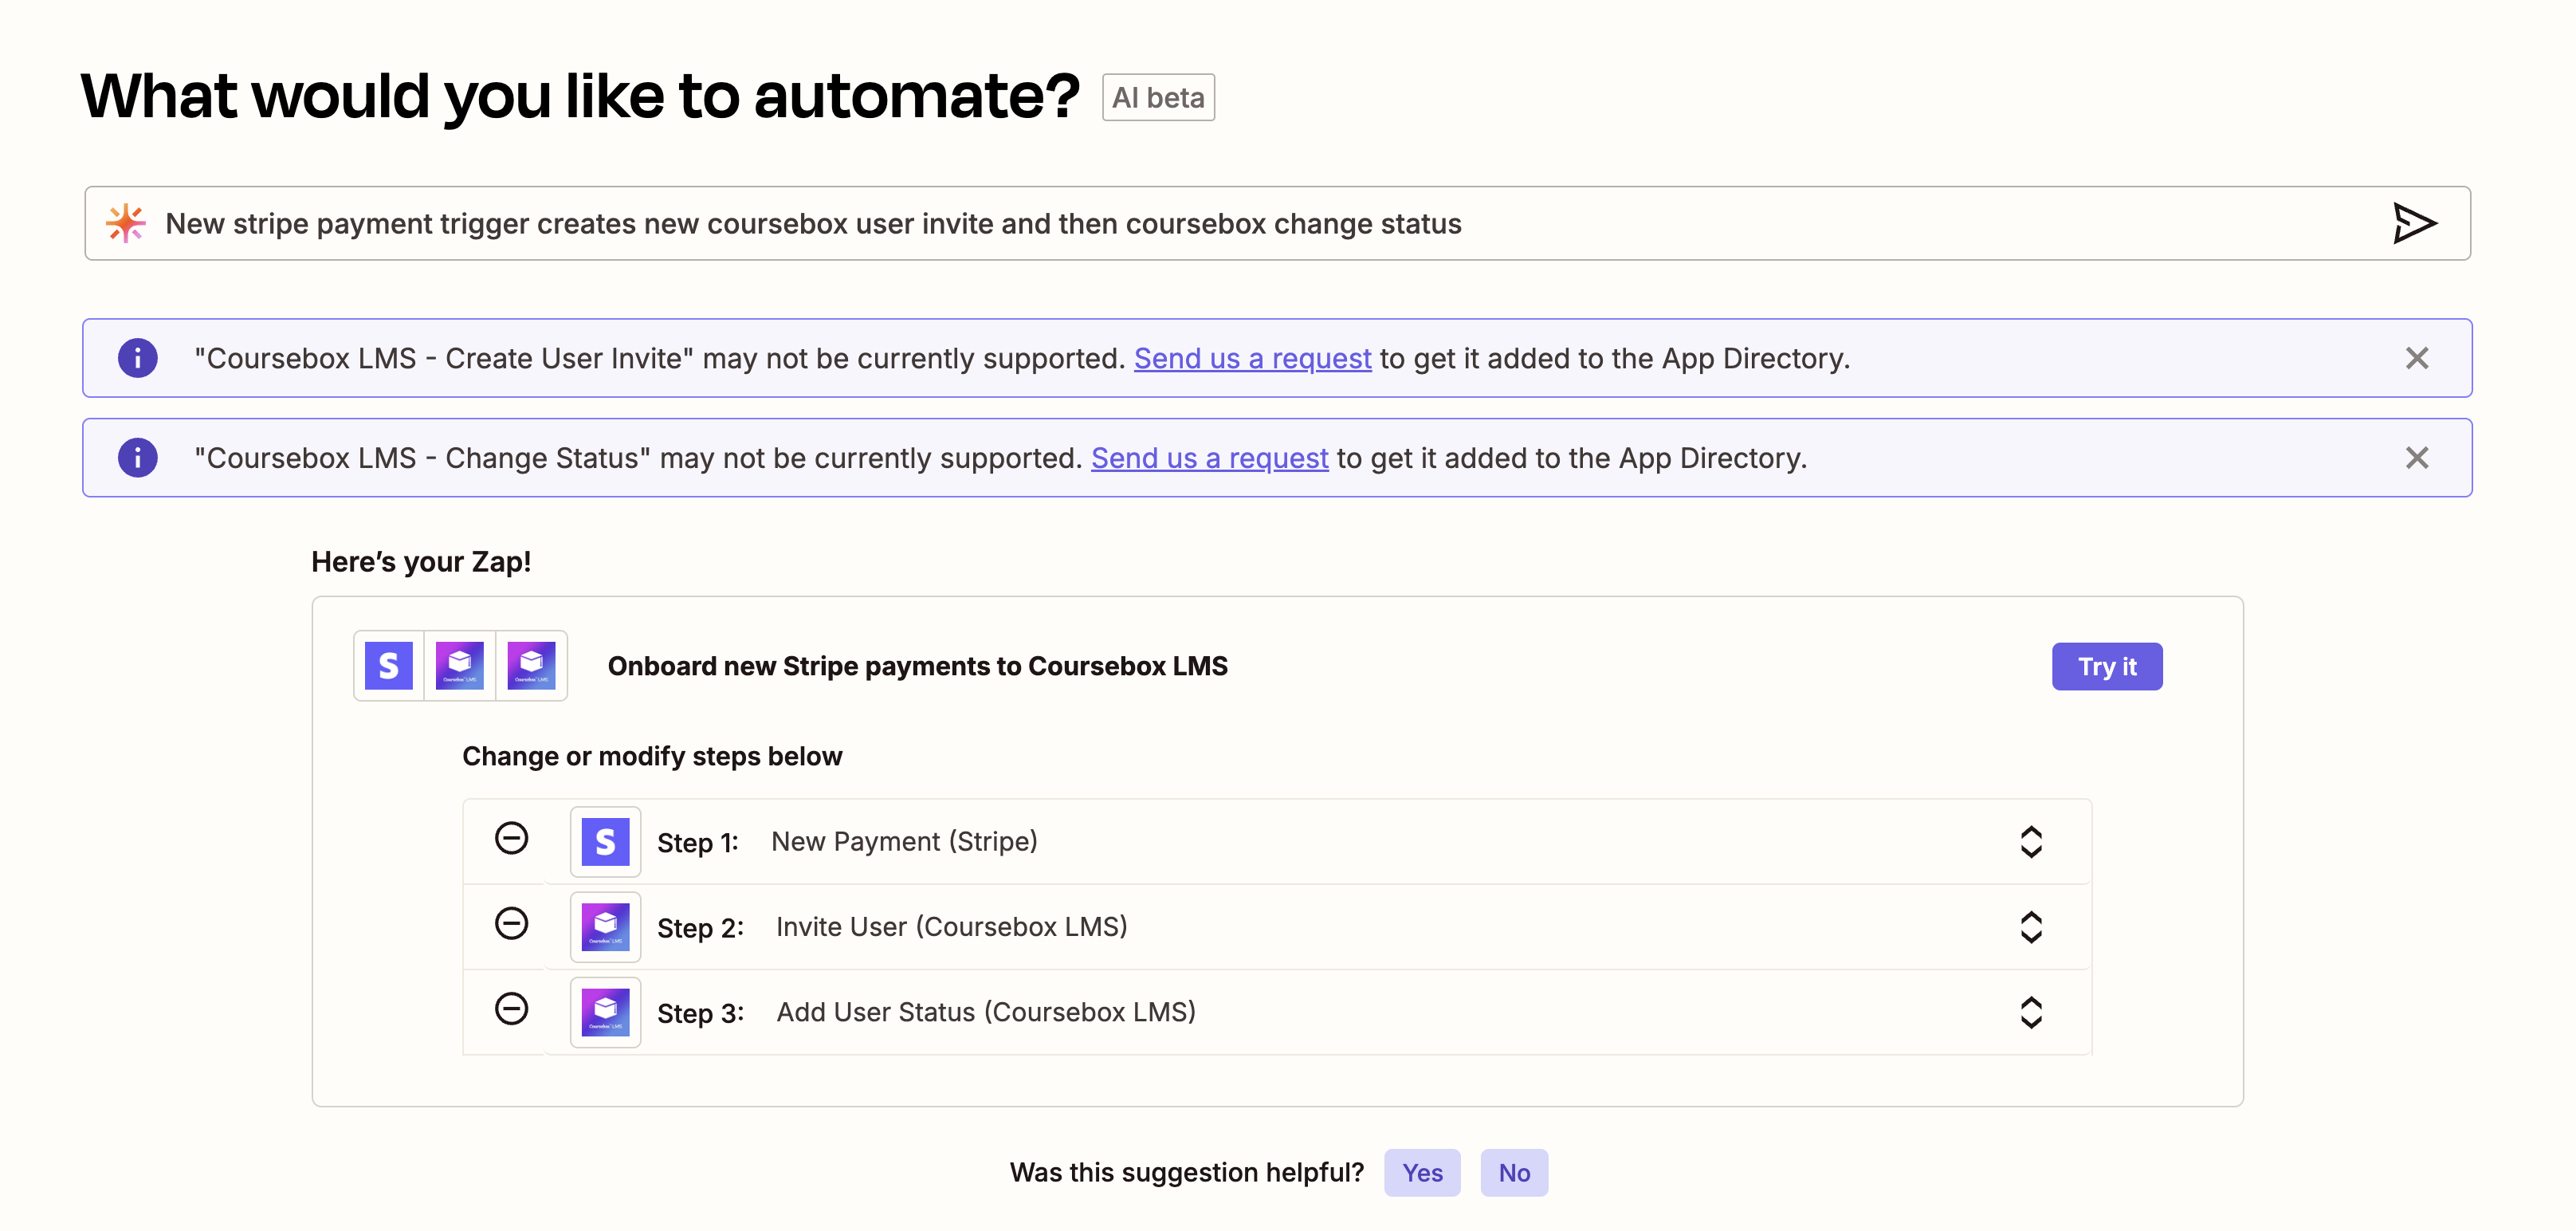Image resolution: width=2576 pixels, height=1231 pixels.
Task: Click Stripe icon in Zap header
Action: click(x=389, y=666)
